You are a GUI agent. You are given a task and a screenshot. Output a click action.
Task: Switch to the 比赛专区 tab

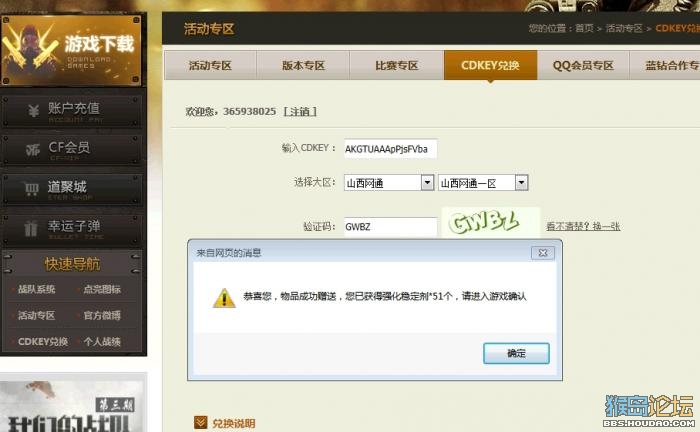point(396,66)
